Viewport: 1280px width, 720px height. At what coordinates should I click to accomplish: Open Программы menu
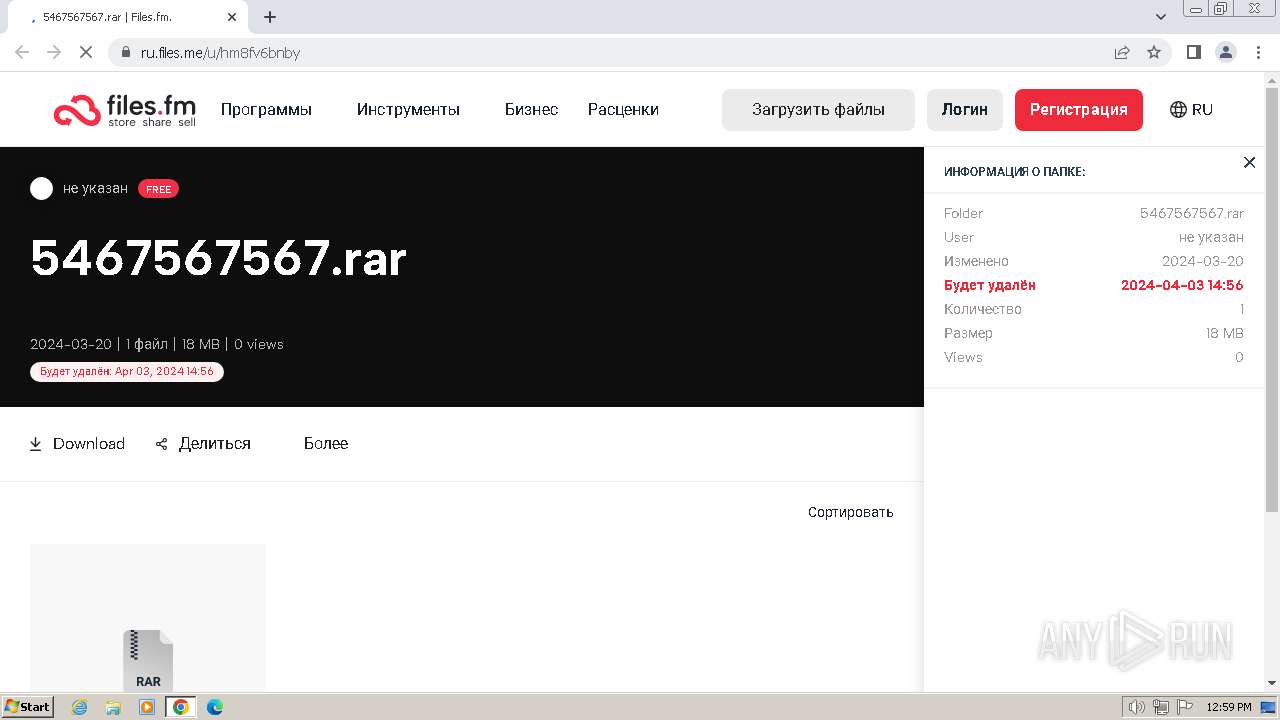pyautogui.click(x=266, y=110)
